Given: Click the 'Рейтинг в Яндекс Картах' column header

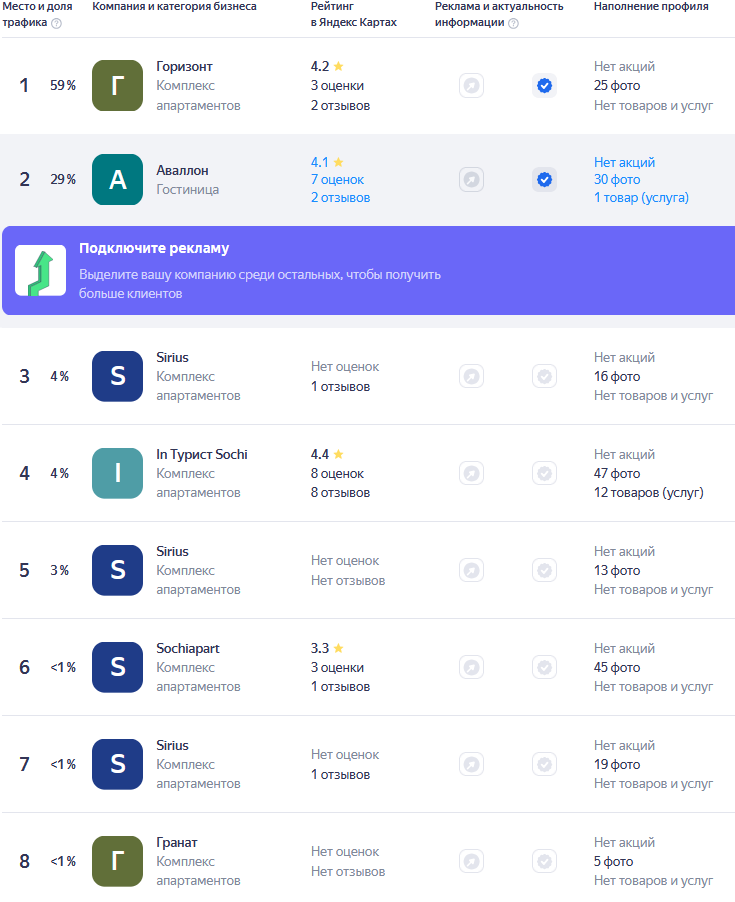Looking at the screenshot, I should click(353, 14).
